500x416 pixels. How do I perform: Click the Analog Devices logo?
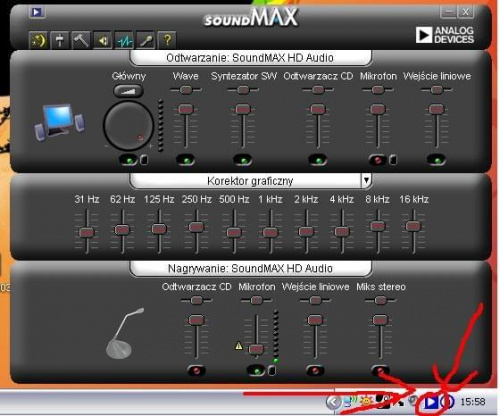[x=445, y=35]
